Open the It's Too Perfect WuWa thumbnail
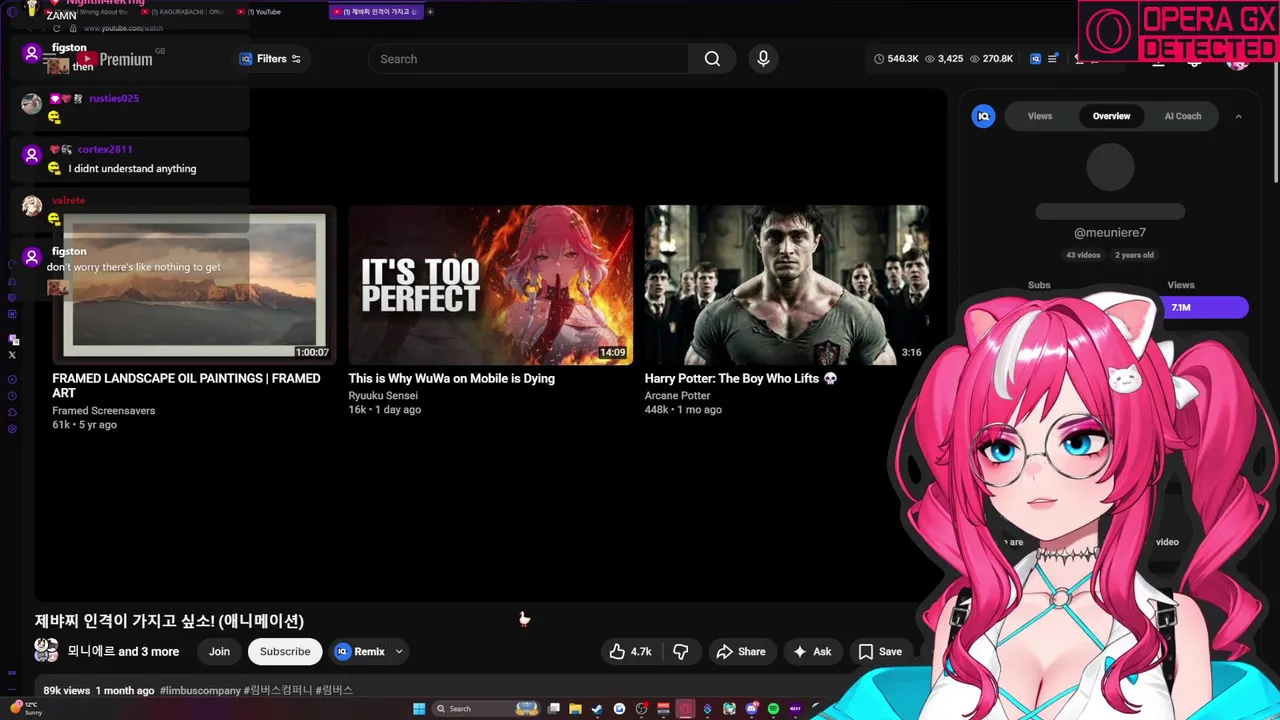The height and width of the screenshot is (720, 1280). tap(490, 285)
